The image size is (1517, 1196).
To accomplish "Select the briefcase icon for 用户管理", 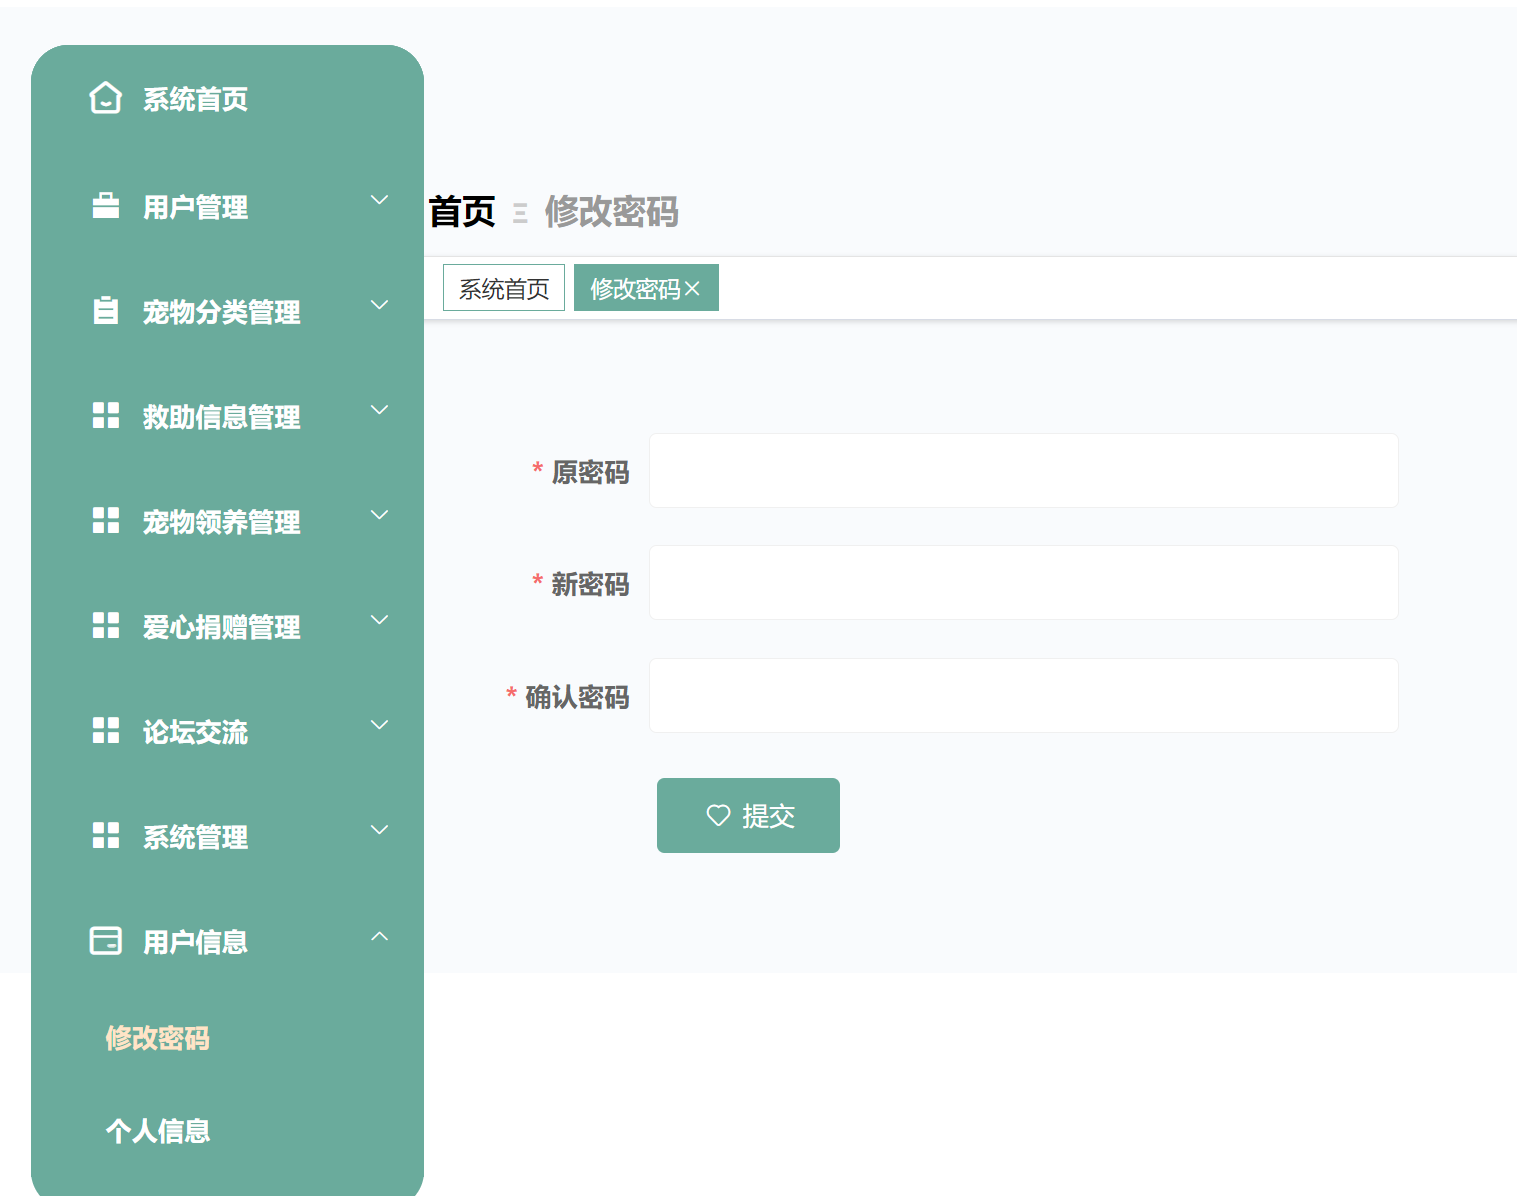I will (105, 206).
